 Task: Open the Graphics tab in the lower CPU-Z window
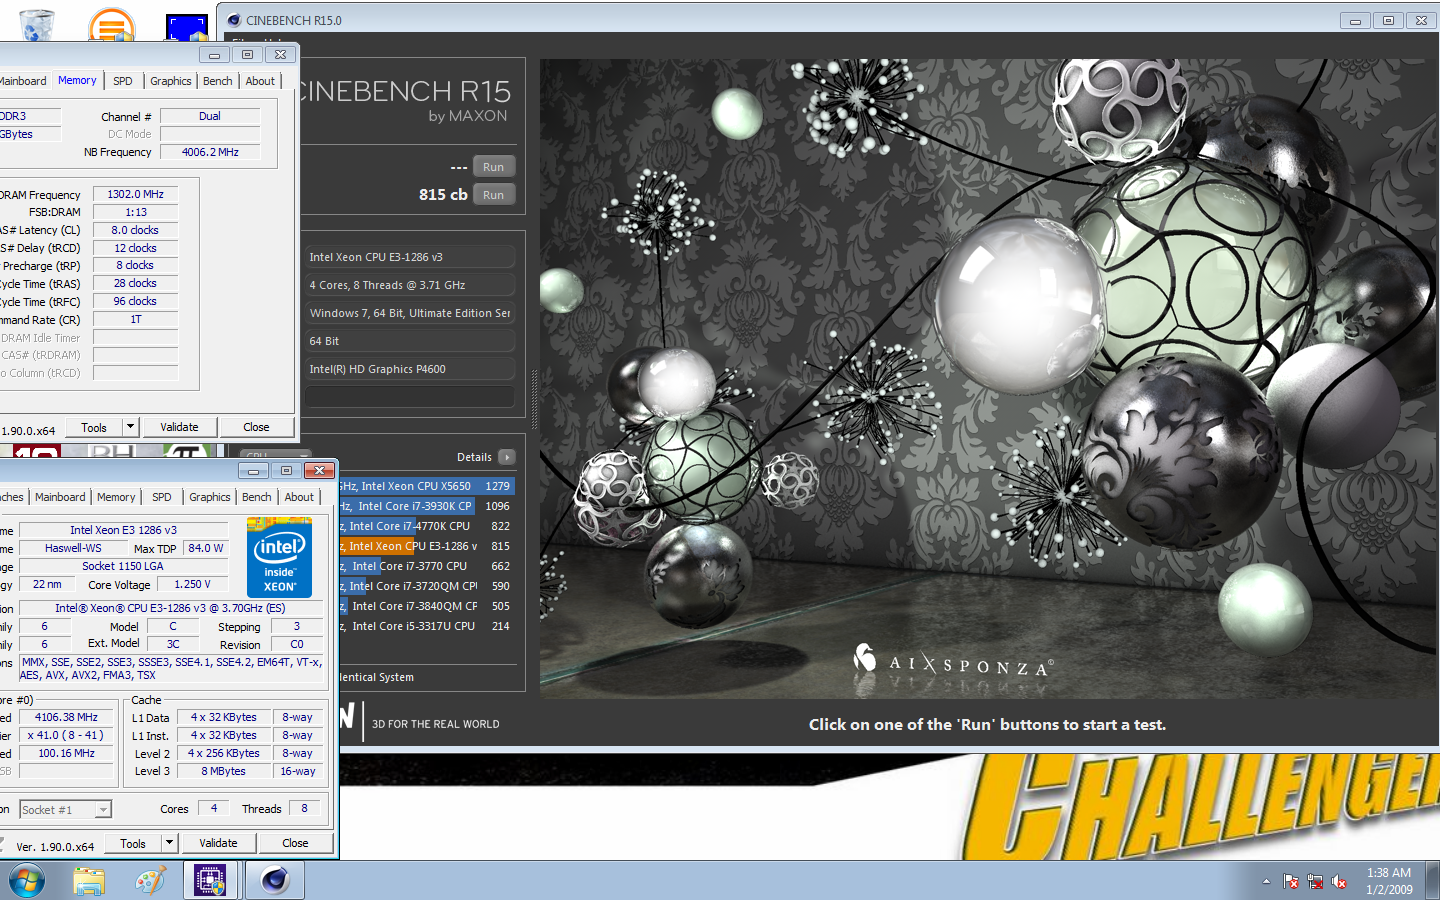click(210, 497)
